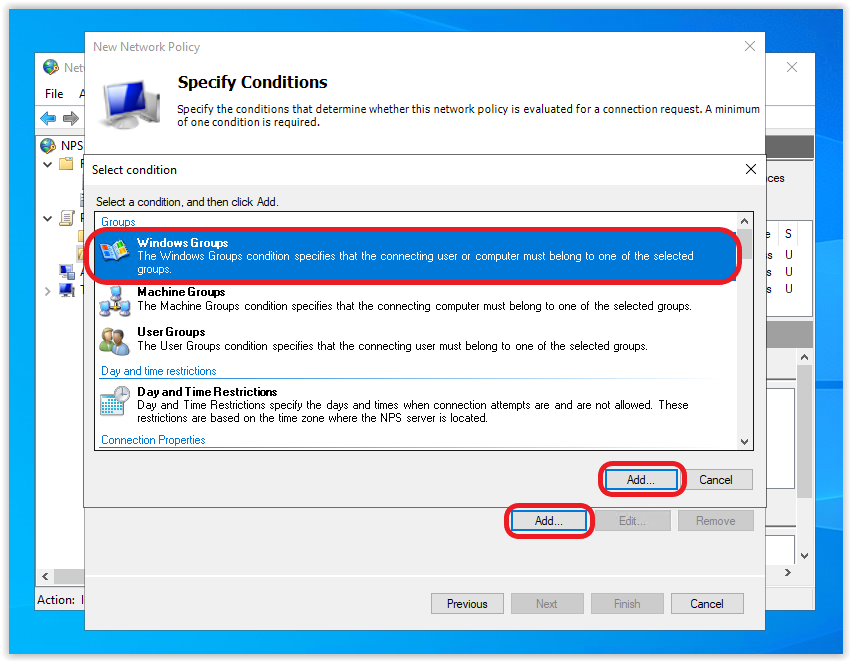Click the NPS label in the tree
This screenshot has width=851, height=662.
(72, 145)
